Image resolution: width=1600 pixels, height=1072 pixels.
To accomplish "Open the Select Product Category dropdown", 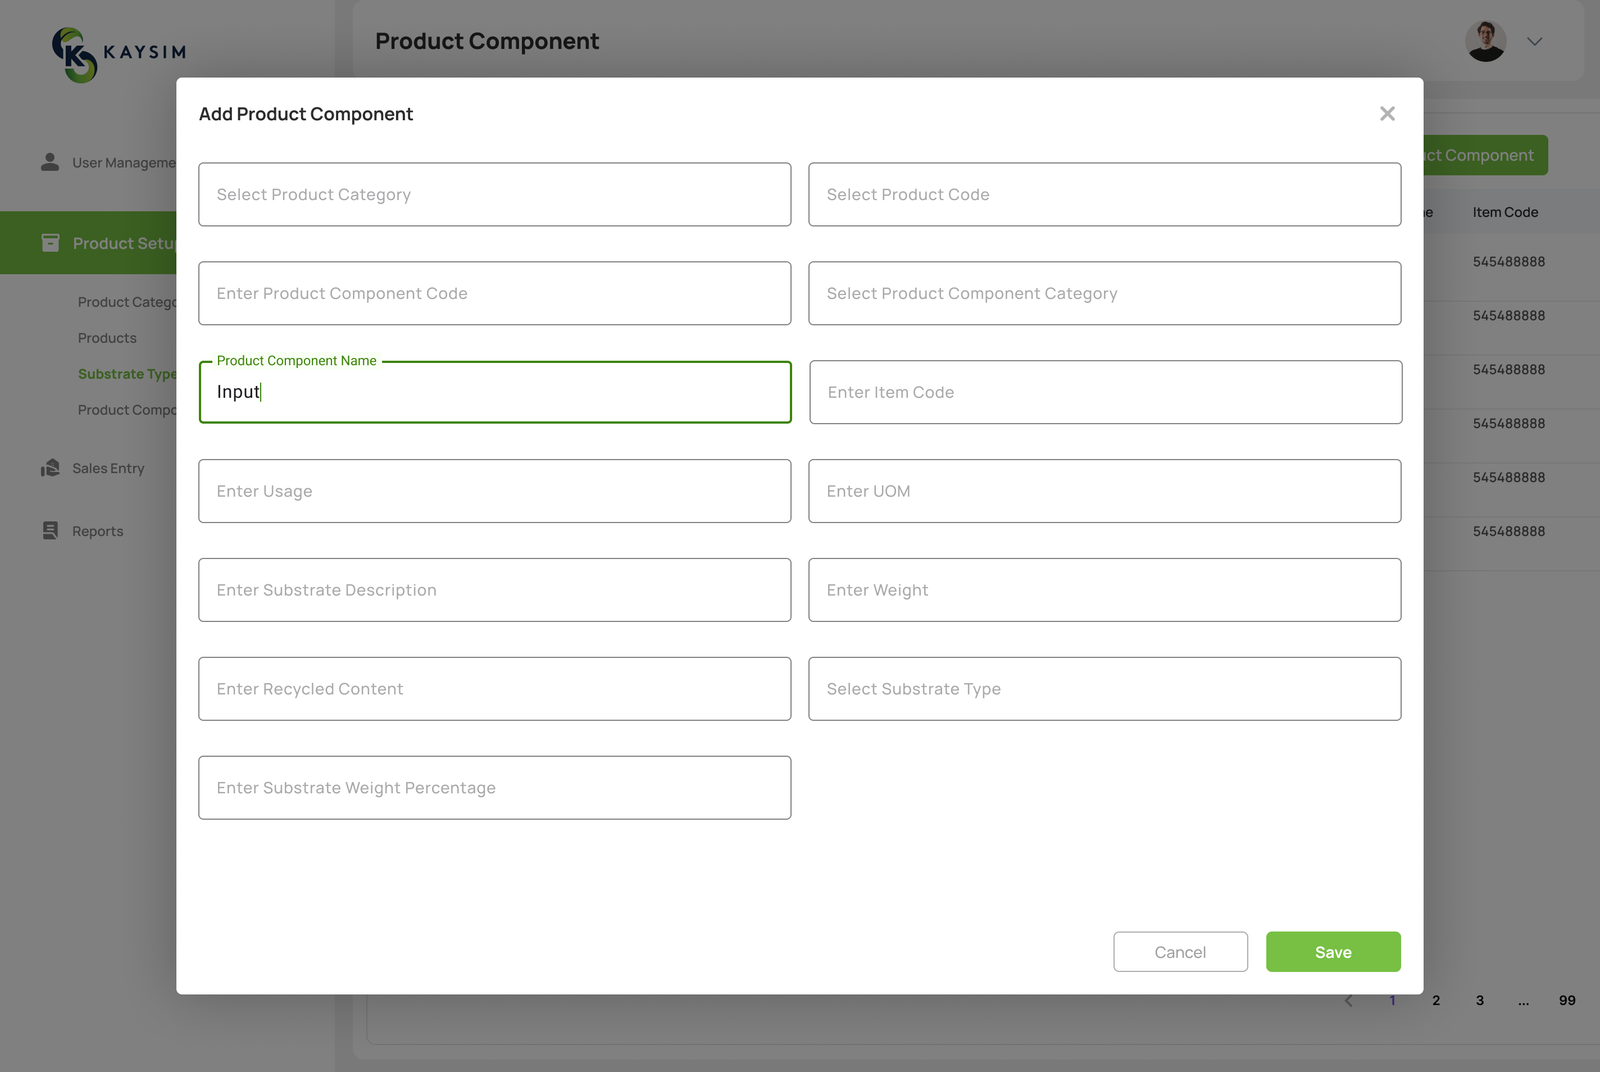I will click(494, 195).
